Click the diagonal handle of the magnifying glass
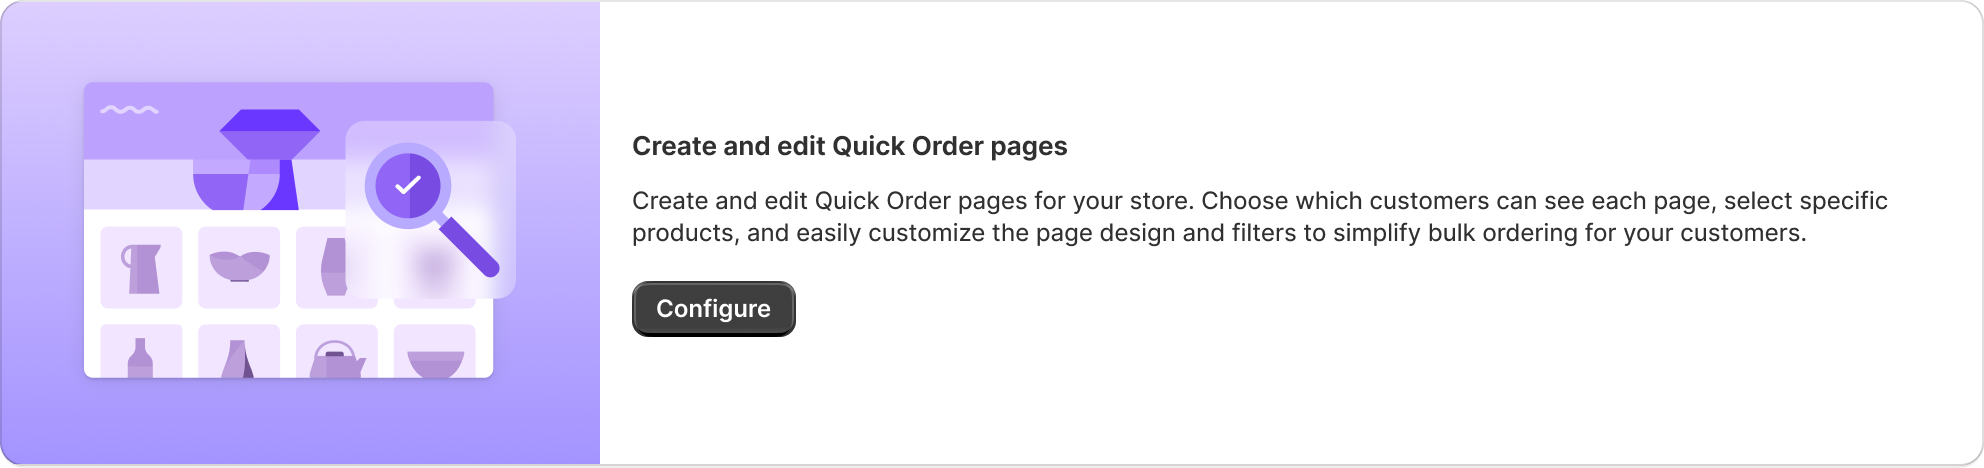 [469, 247]
